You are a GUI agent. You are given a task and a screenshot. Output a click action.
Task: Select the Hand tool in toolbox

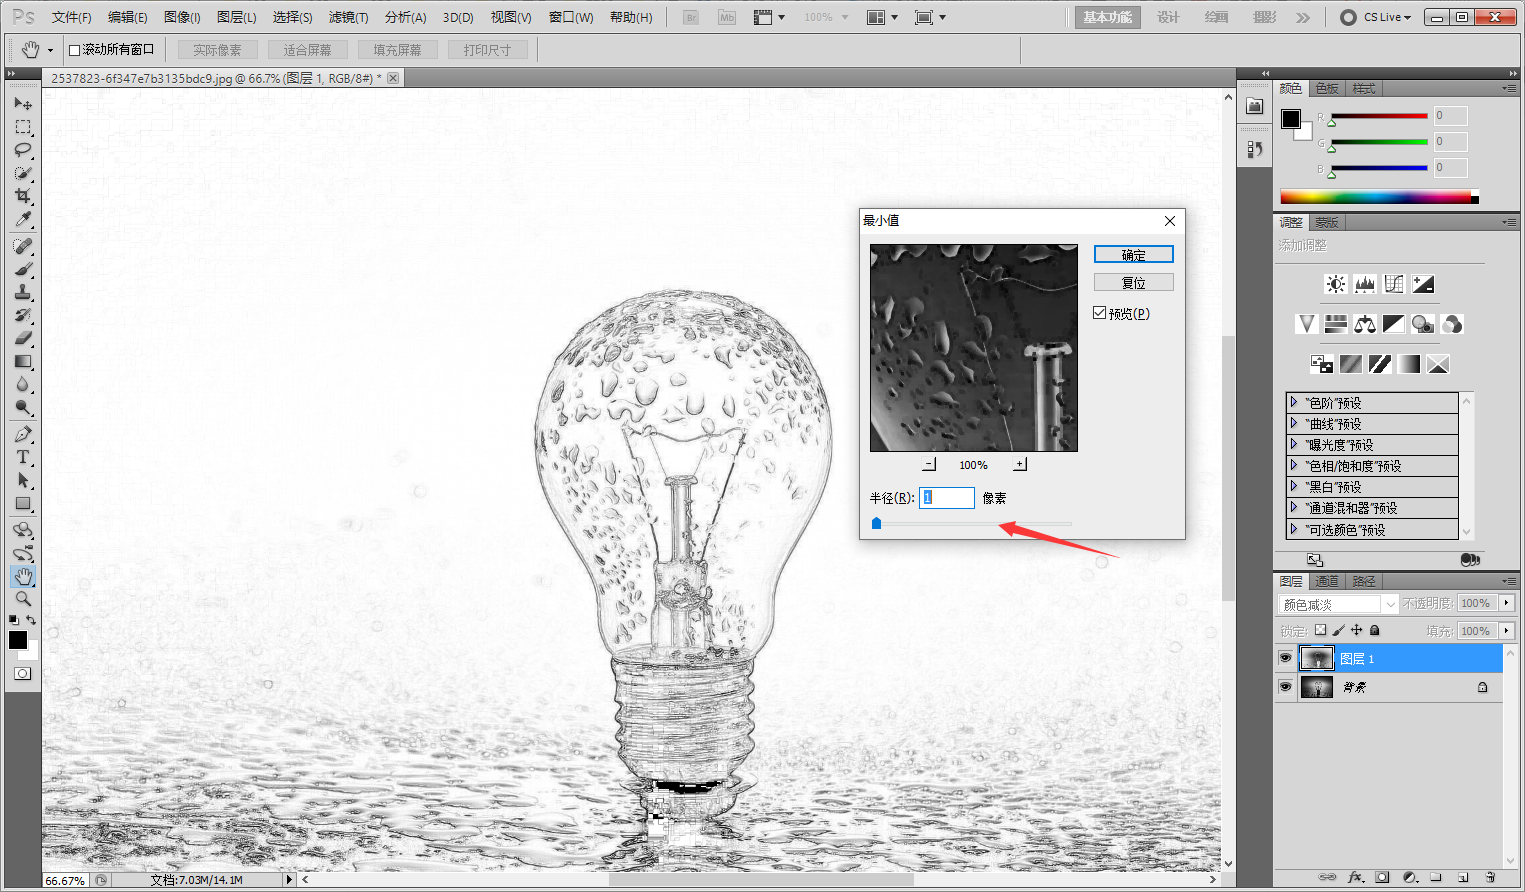pos(23,576)
